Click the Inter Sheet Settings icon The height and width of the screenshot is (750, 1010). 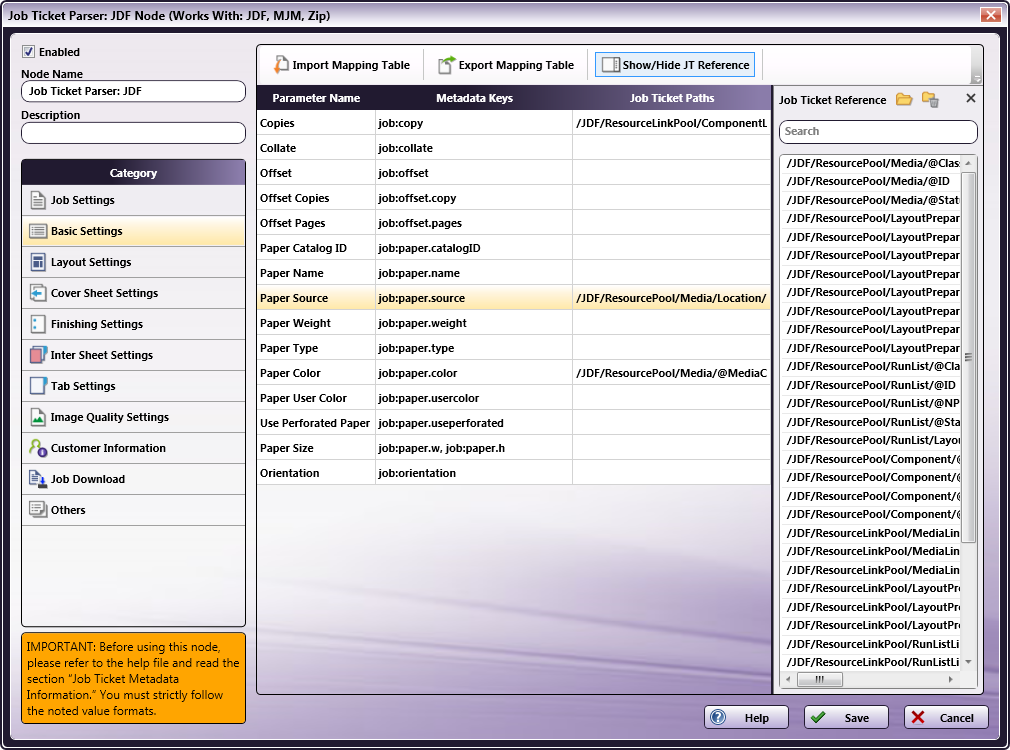click(x=38, y=355)
